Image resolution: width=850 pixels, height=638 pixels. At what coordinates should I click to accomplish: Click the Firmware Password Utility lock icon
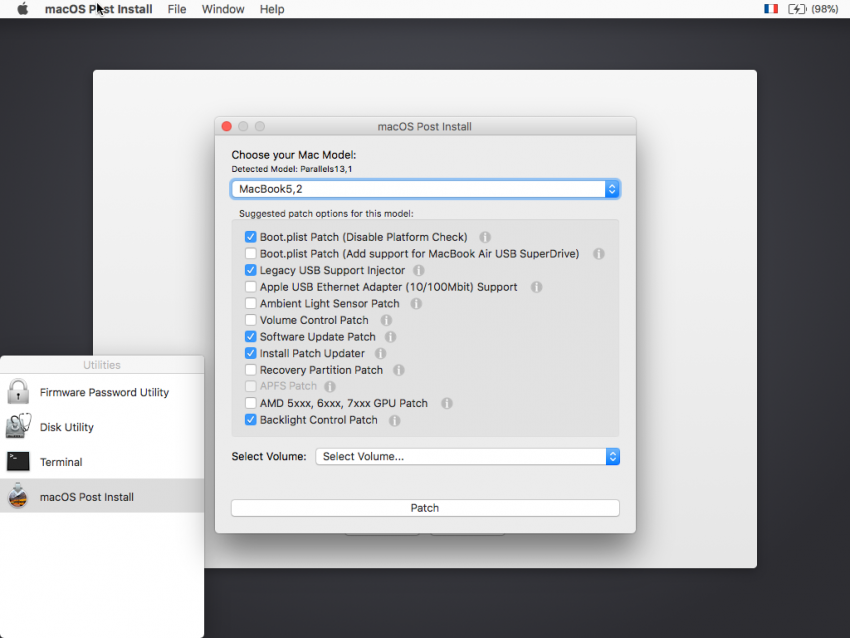coord(18,392)
